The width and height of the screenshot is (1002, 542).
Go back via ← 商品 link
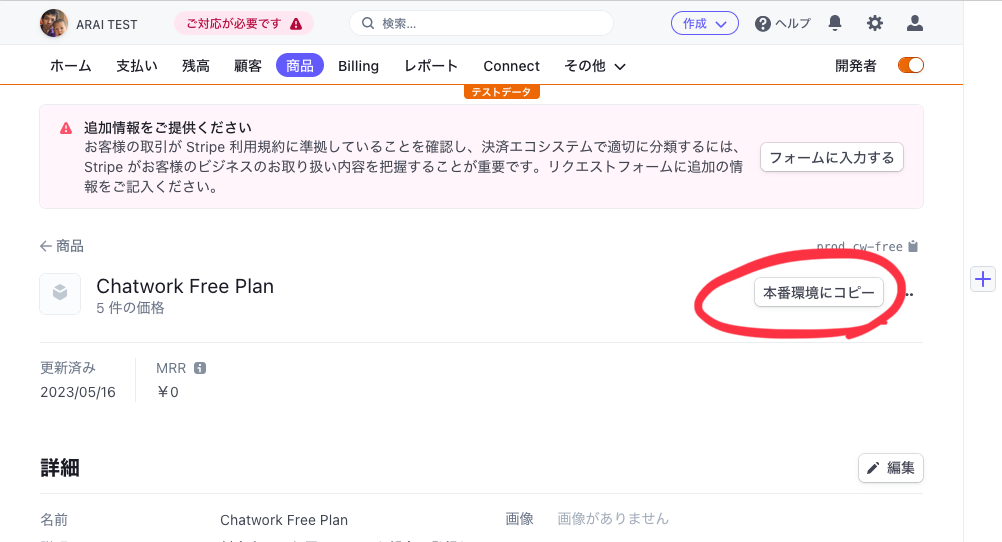coord(61,246)
